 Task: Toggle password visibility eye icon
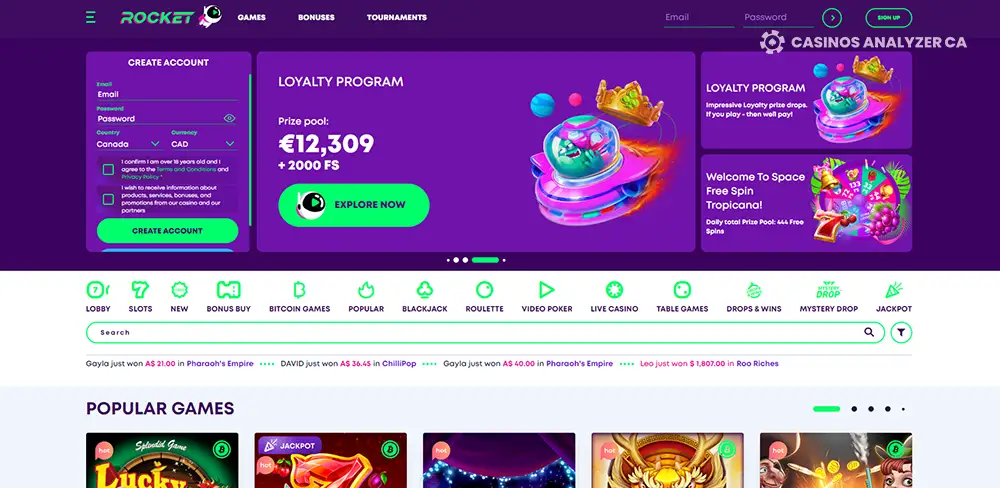click(x=230, y=118)
